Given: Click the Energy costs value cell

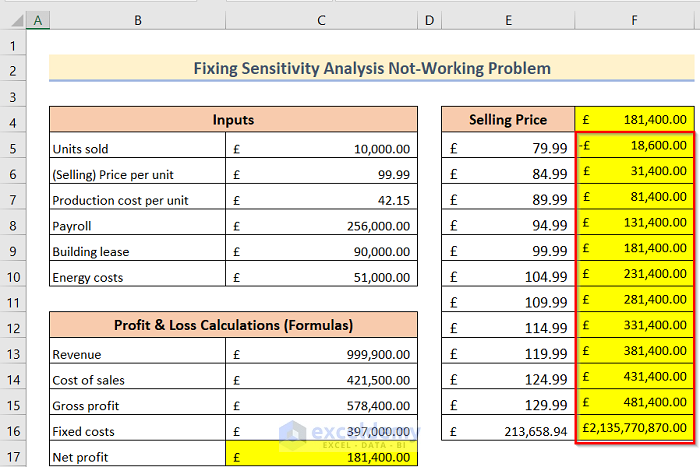Looking at the screenshot, I should pyautogui.click(x=321, y=277).
